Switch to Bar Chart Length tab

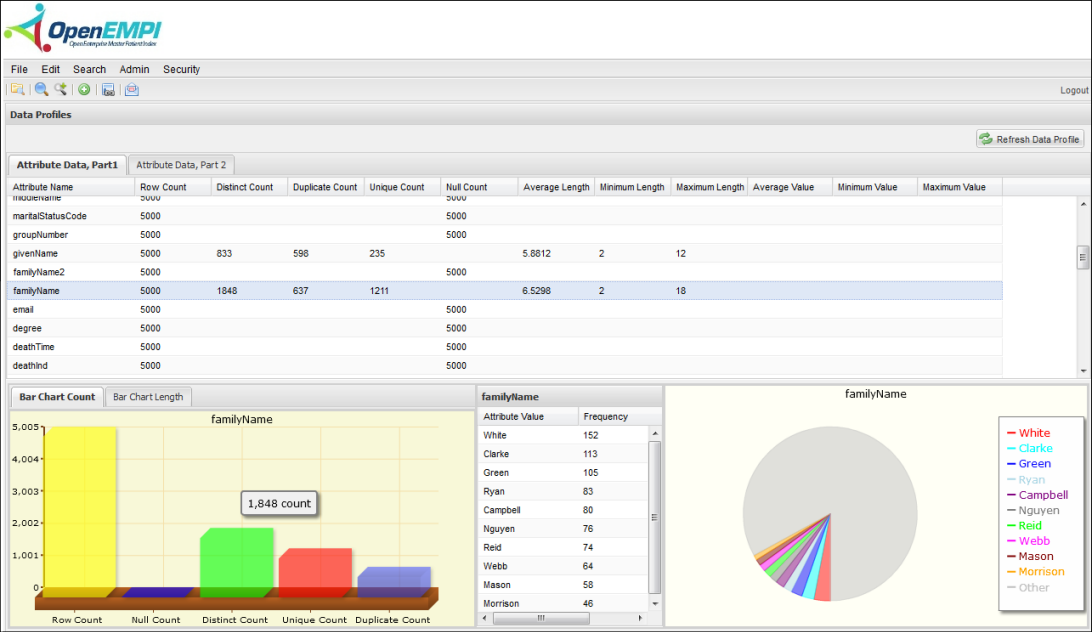coord(148,397)
